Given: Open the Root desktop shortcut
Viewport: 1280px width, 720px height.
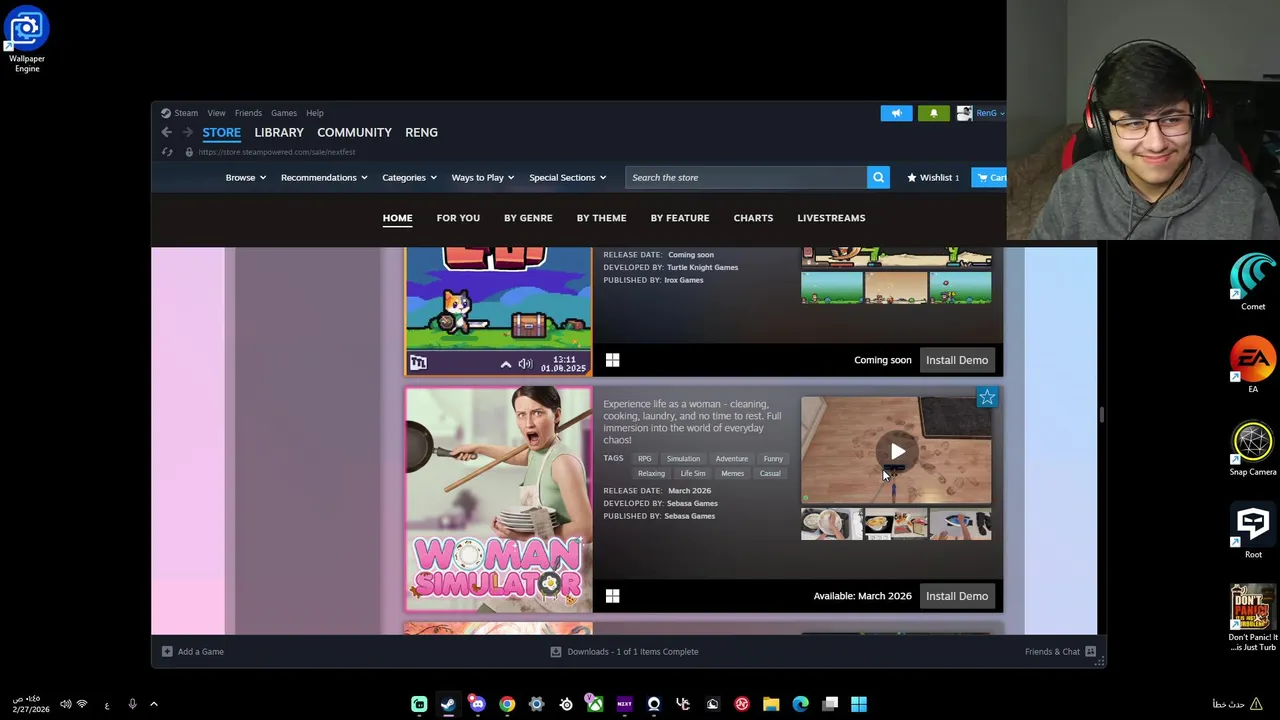Looking at the screenshot, I should tap(1252, 532).
